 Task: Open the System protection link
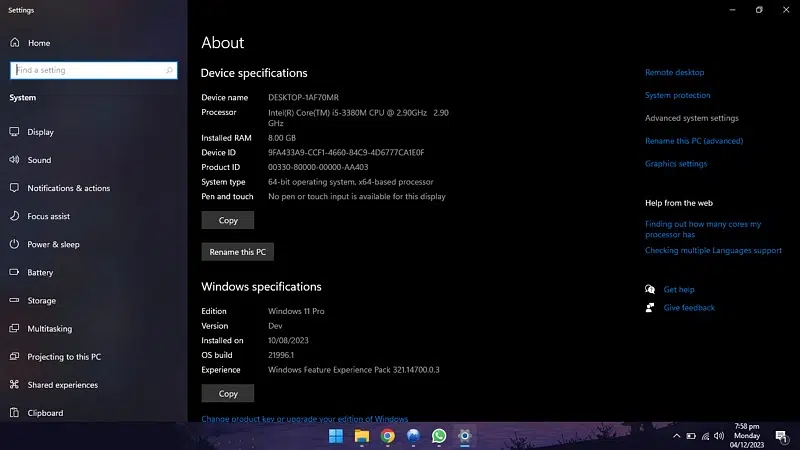click(677, 96)
